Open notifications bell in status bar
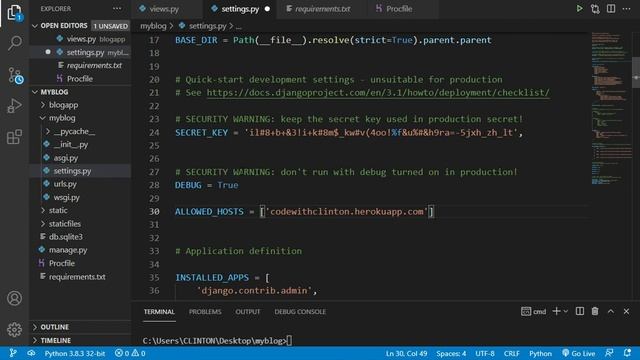The height and width of the screenshot is (360, 640). (627, 353)
